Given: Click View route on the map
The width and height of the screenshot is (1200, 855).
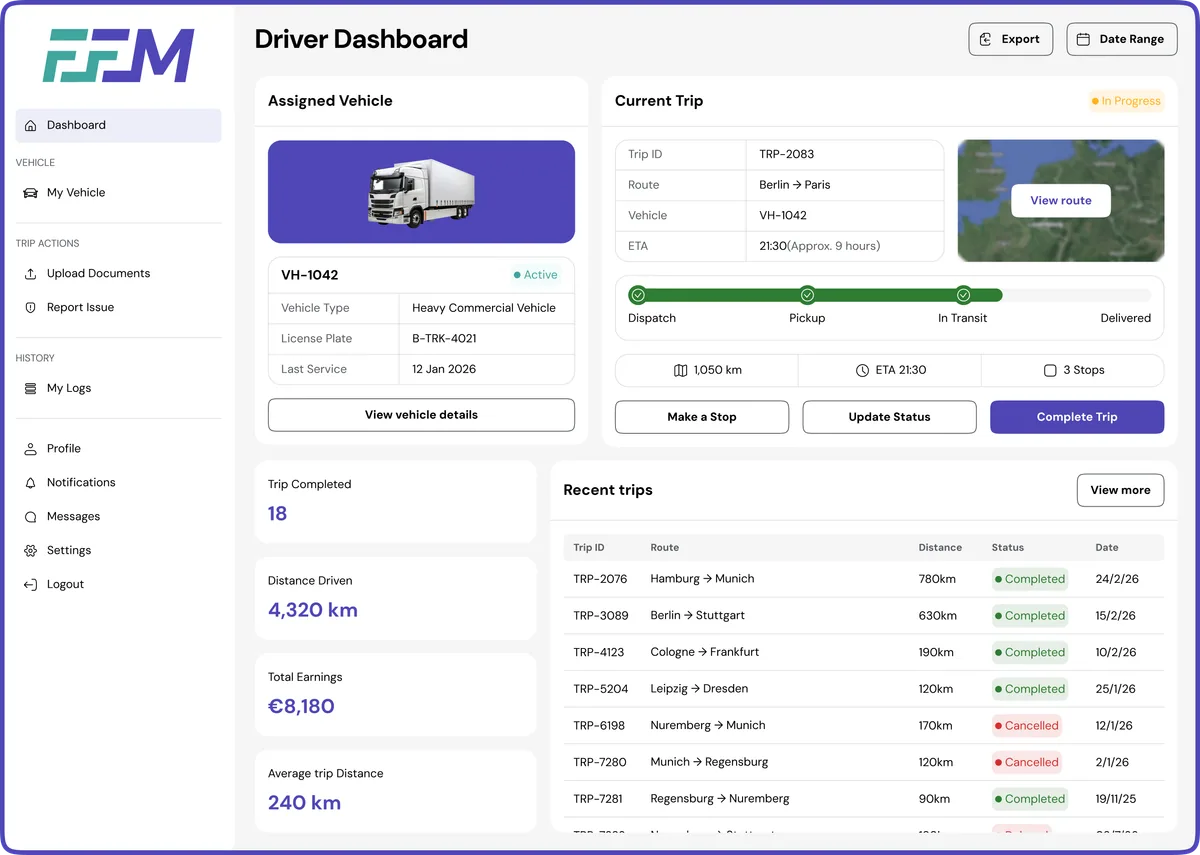Looking at the screenshot, I should (x=1060, y=200).
